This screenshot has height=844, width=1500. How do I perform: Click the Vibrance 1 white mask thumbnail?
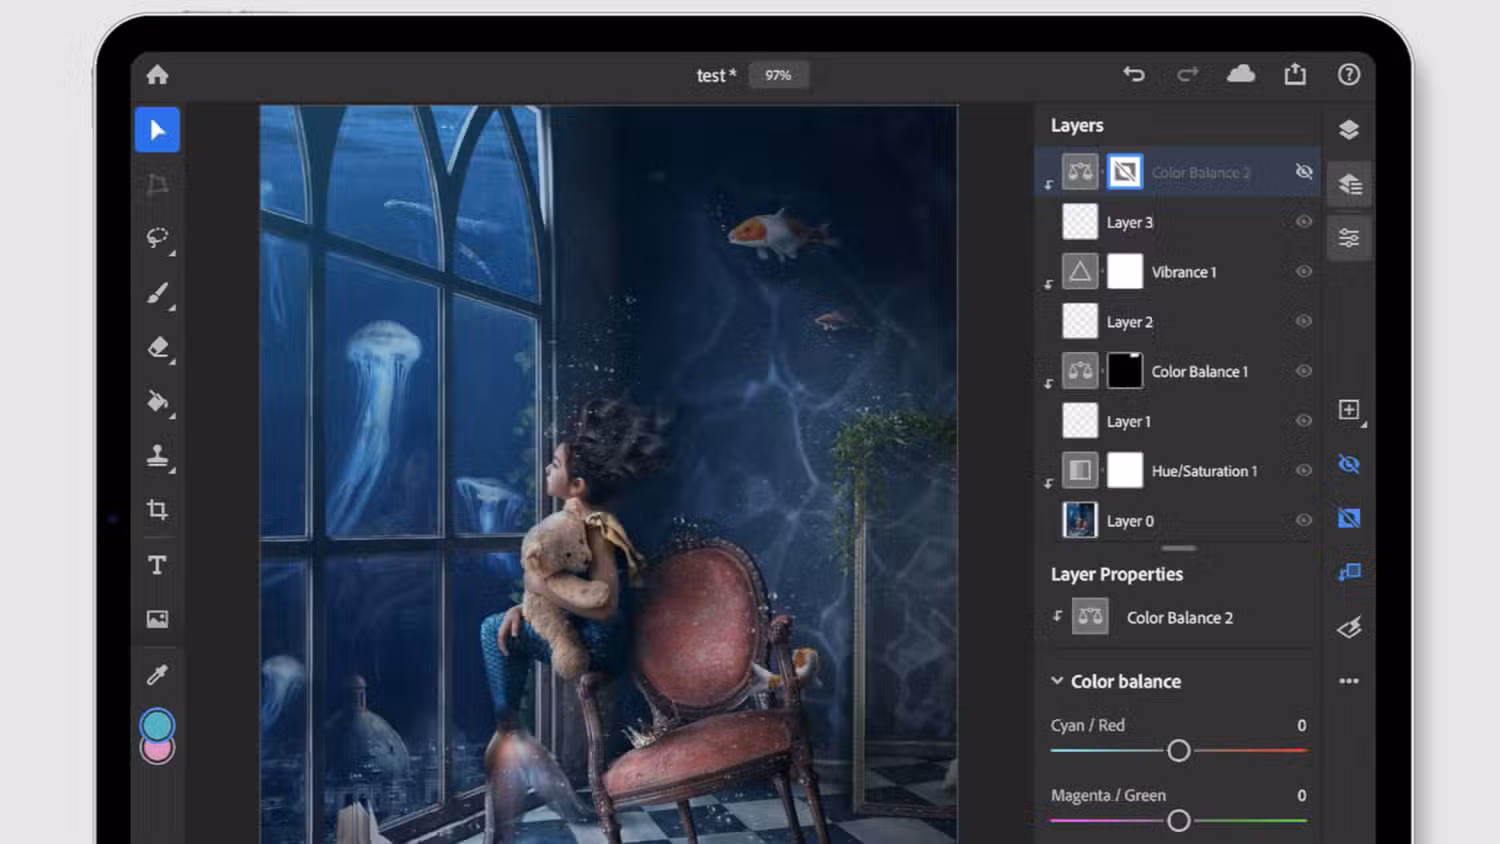point(1125,271)
